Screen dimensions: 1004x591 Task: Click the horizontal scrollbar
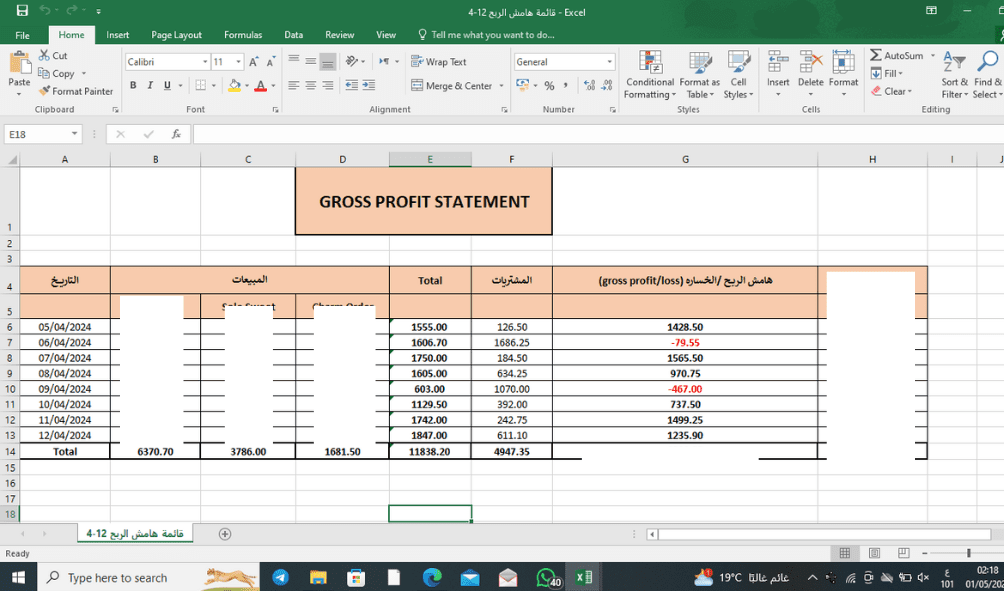click(x=823, y=534)
